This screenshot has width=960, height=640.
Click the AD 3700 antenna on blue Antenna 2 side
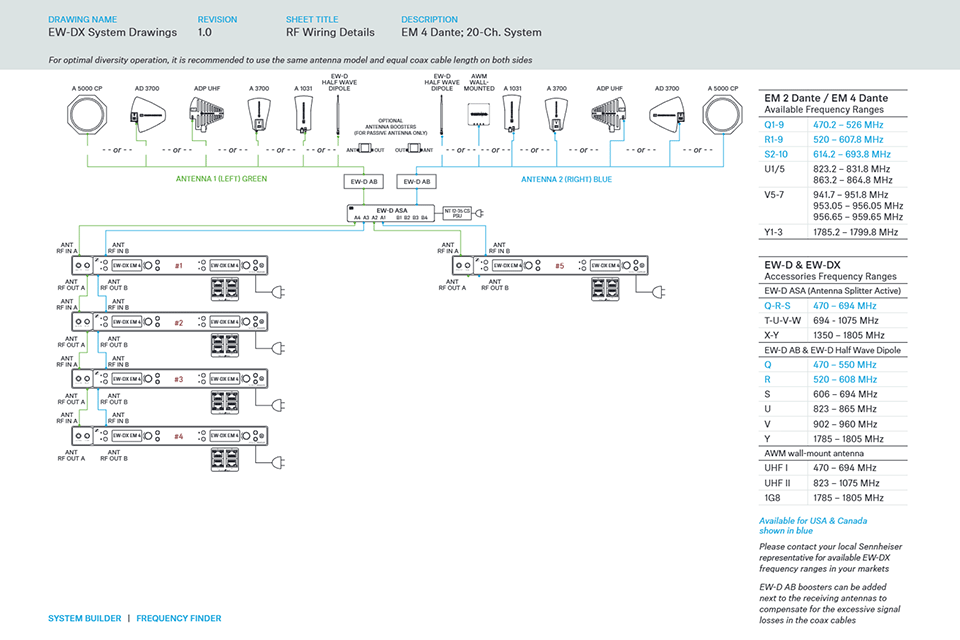coord(667,114)
